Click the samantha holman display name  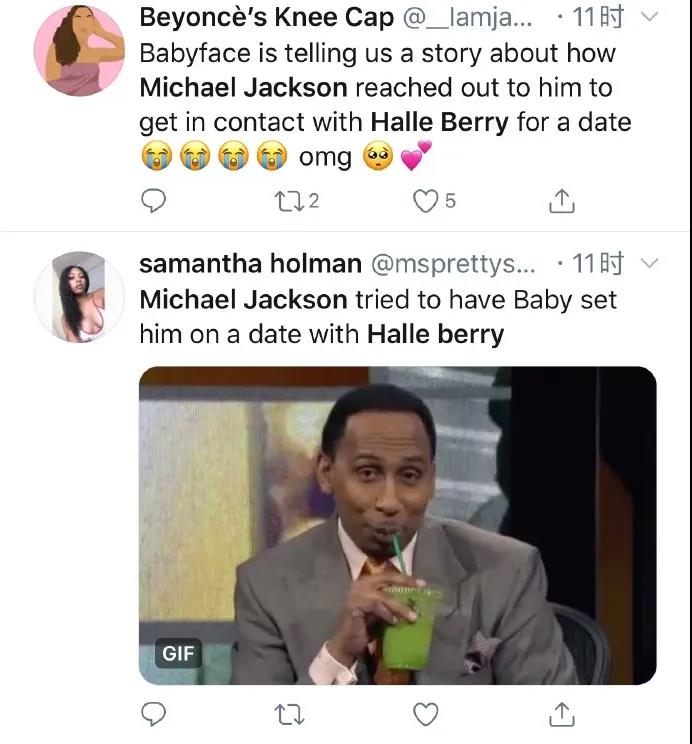[250, 264]
